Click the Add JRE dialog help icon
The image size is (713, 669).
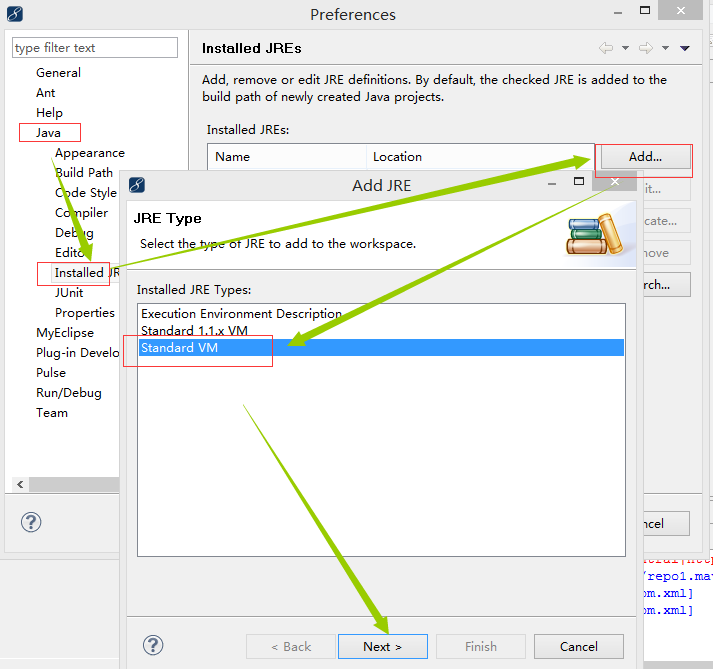click(153, 645)
